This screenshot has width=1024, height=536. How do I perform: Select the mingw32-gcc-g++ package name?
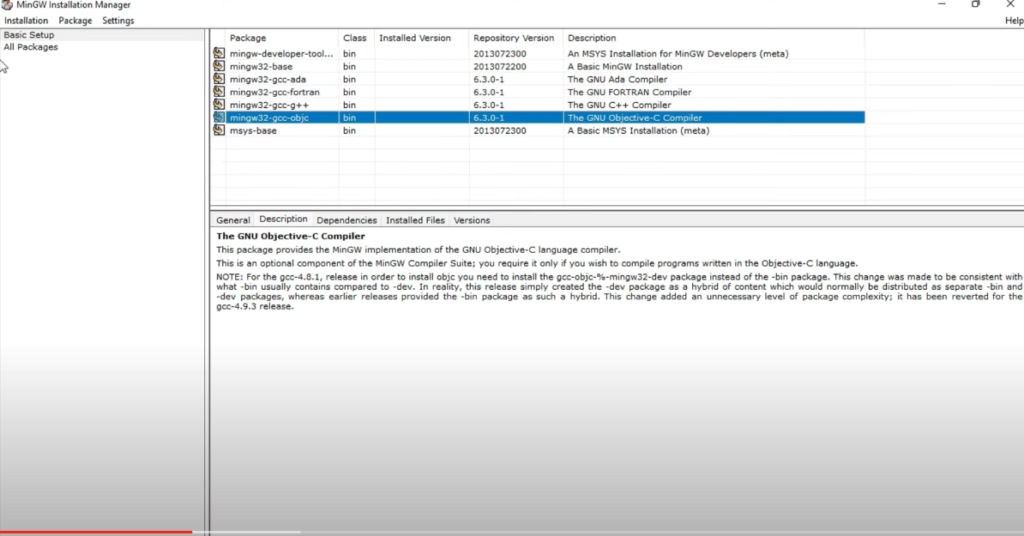tap(269, 104)
